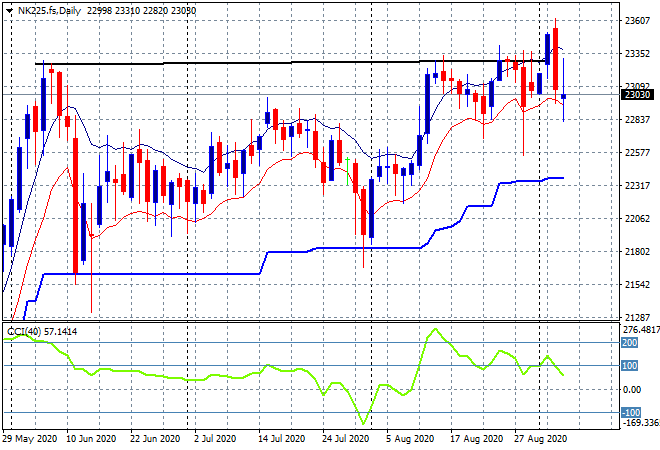660x450 pixels.
Task: Click the current price label 23030
Action: click(x=637, y=95)
